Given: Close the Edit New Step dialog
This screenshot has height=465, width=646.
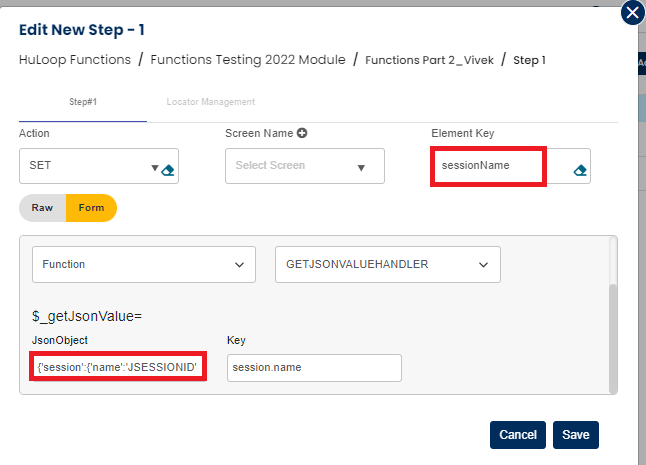Looking at the screenshot, I should pyautogui.click(x=632, y=13).
